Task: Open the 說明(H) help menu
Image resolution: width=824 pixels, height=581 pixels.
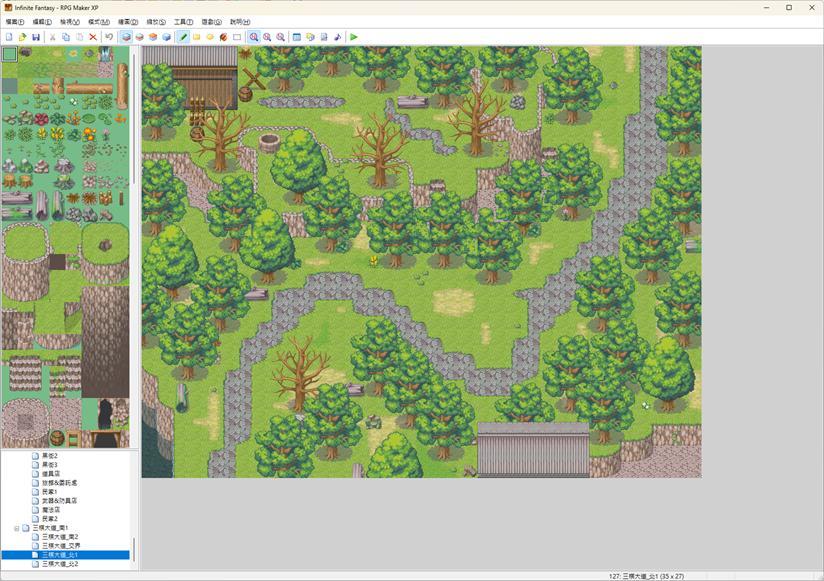Action: (240, 21)
